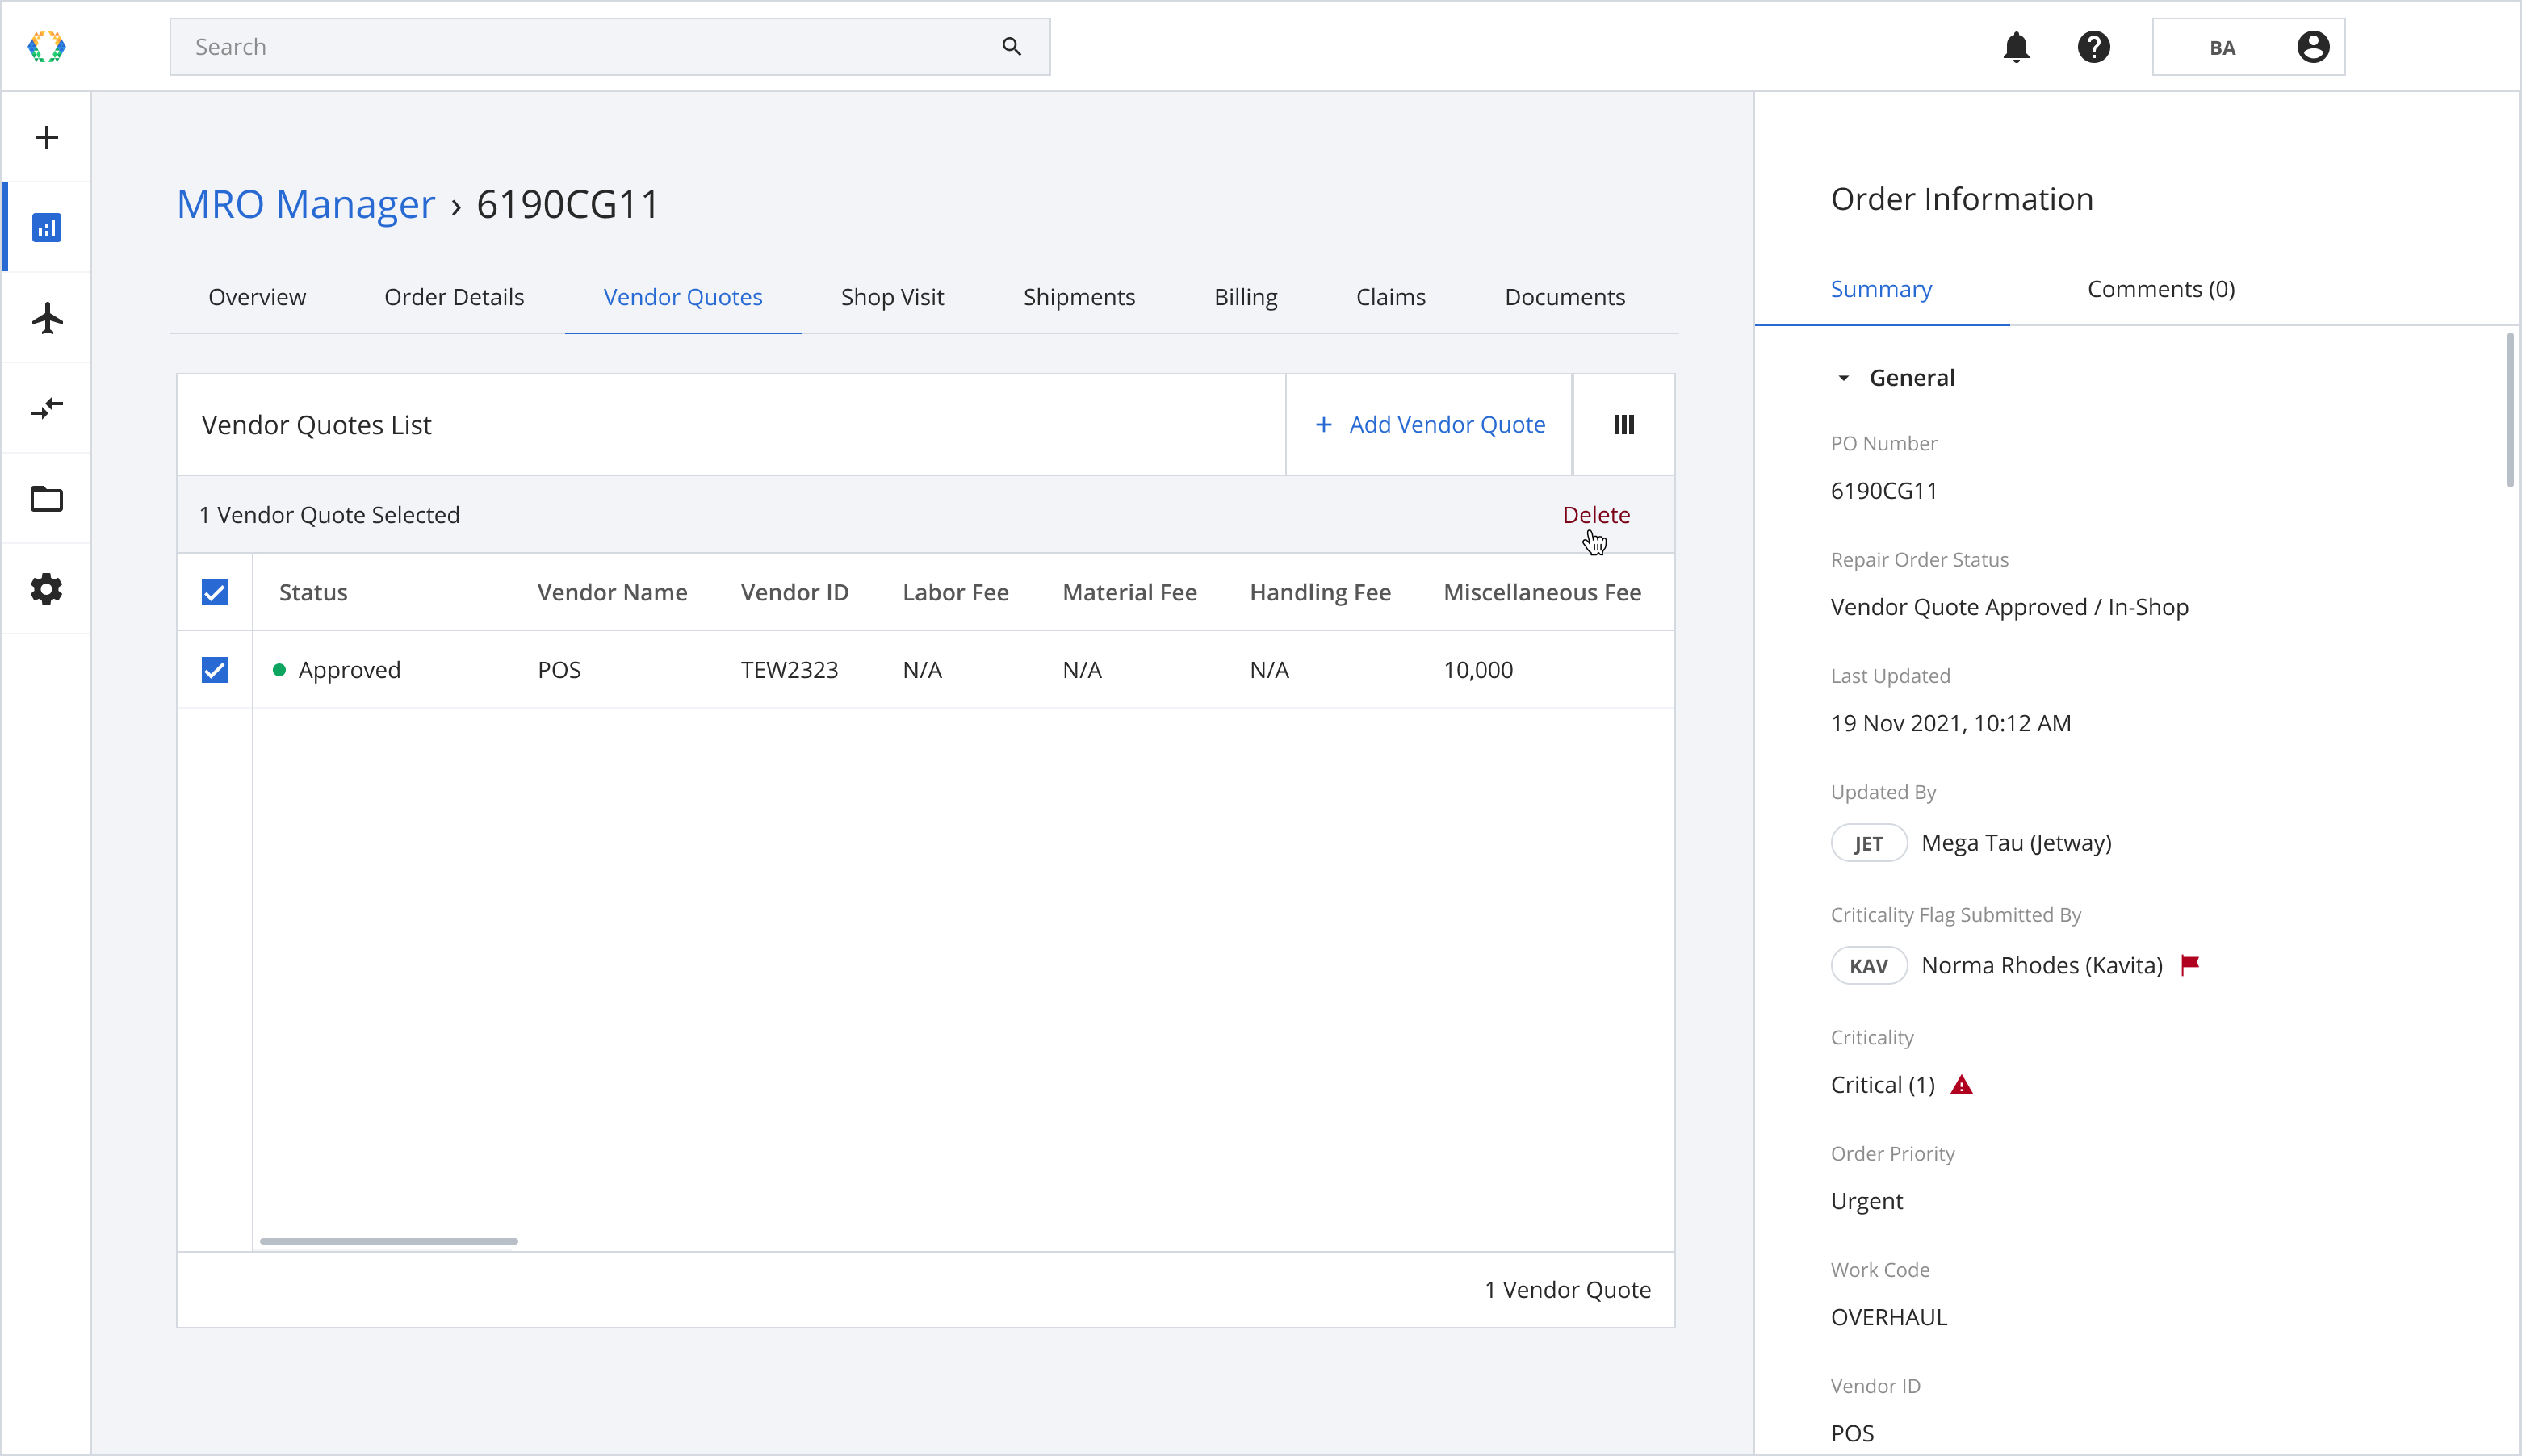Click Mega Tau (Jetway) name
The height and width of the screenshot is (1456, 2522).
[x=2016, y=843]
